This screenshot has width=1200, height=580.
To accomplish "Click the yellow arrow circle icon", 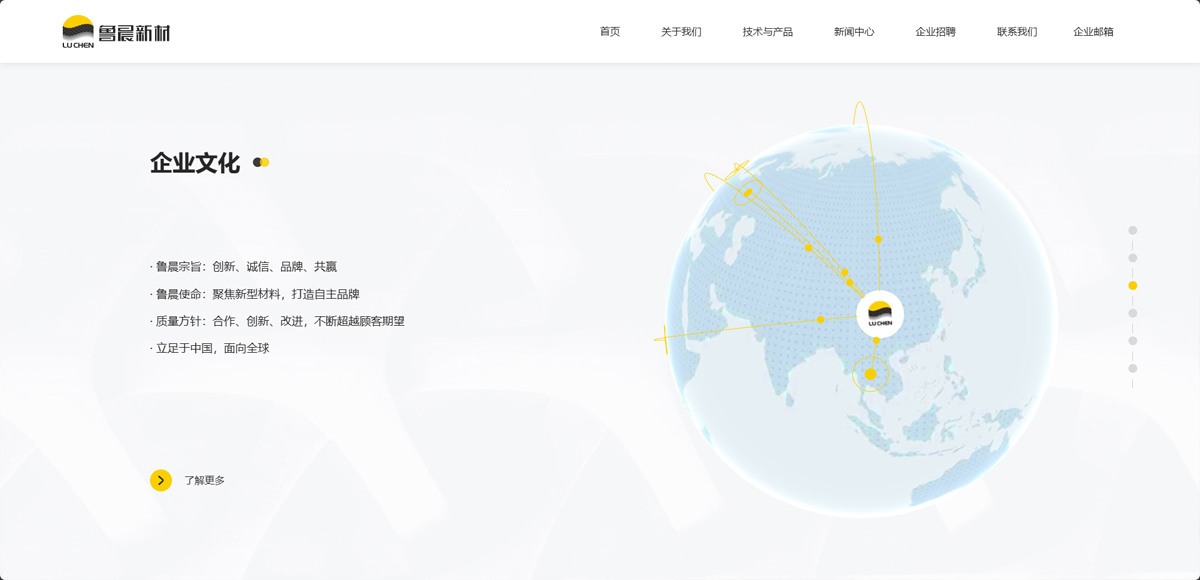I will point(161,480).
